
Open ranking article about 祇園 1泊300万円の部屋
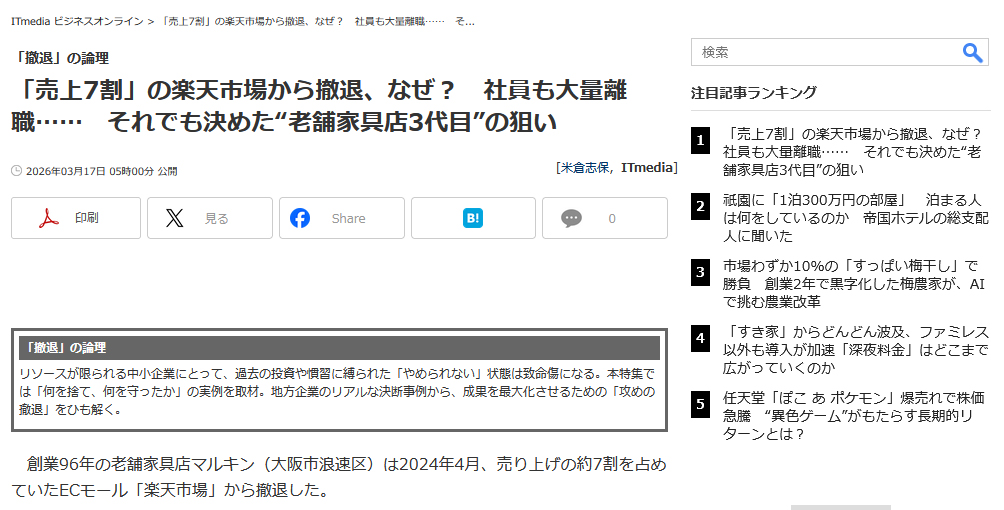tap(855, 218)
